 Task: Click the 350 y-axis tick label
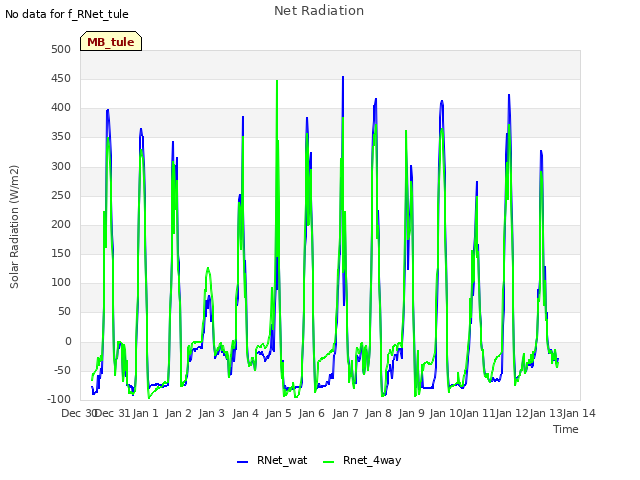pos(61,137)
